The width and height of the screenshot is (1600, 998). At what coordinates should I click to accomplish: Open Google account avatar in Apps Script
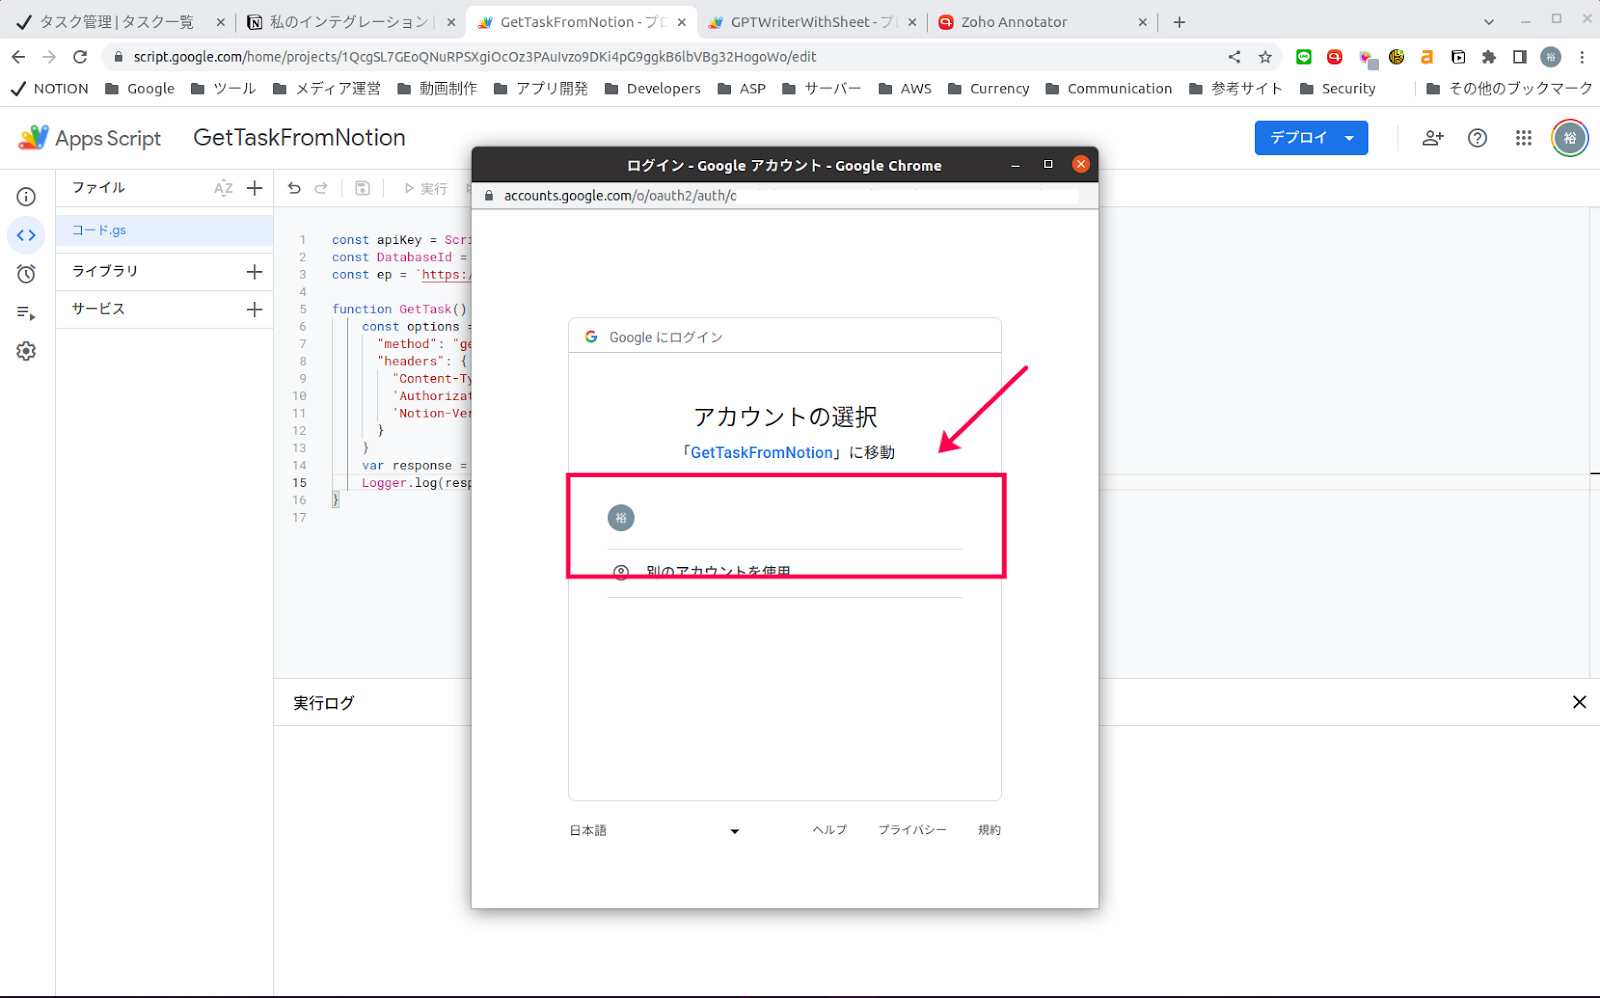click(1570, 138)
